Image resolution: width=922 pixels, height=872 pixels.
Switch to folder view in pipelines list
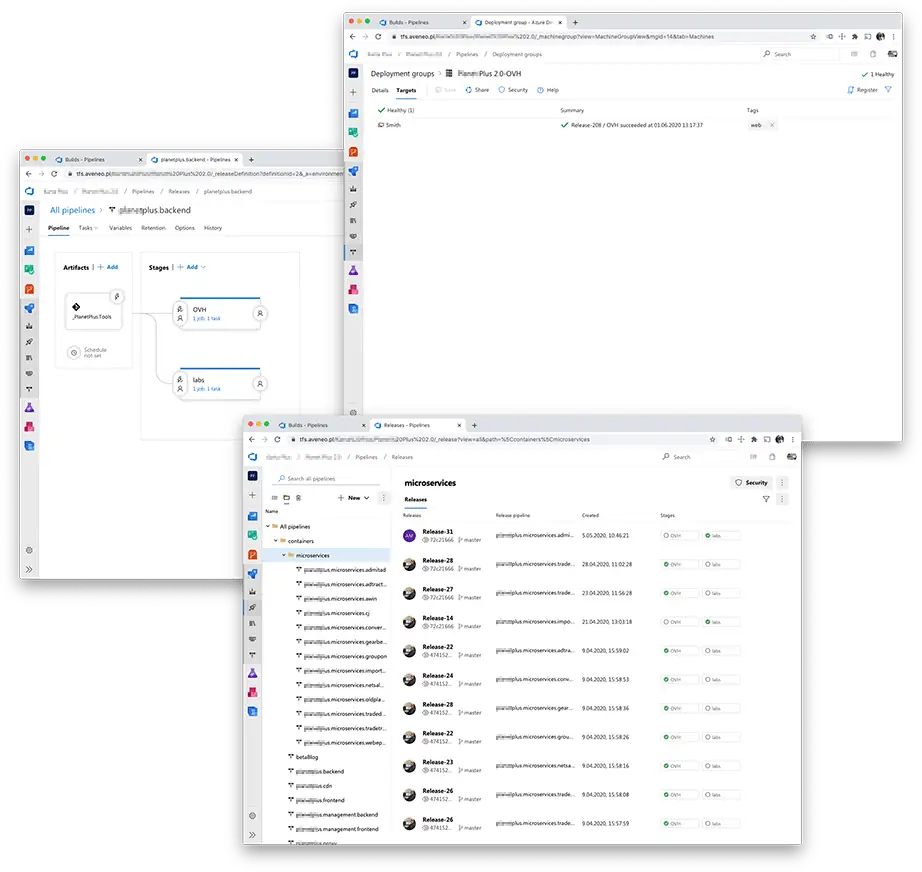[286, 497]
